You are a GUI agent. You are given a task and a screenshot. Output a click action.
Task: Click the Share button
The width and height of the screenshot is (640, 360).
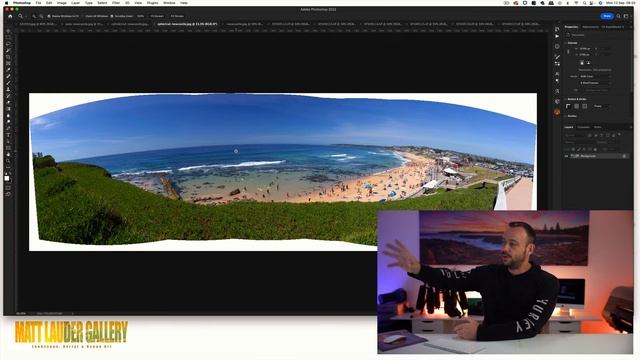607,16
